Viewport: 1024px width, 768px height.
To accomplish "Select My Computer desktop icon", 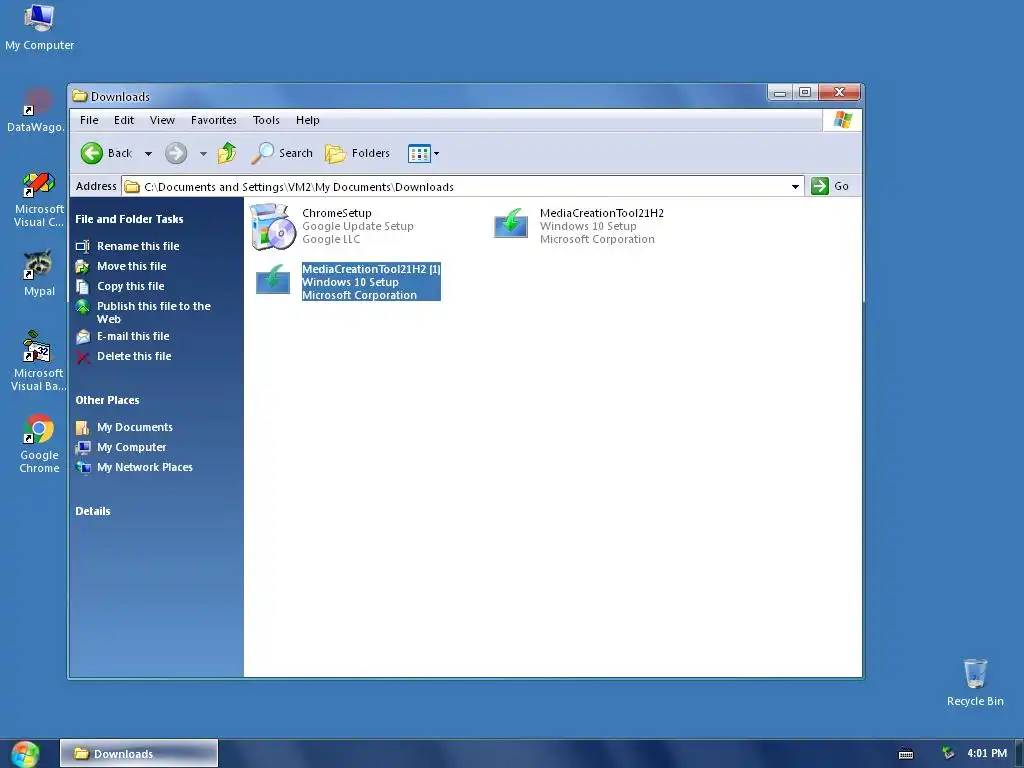I will pos(39,28).
